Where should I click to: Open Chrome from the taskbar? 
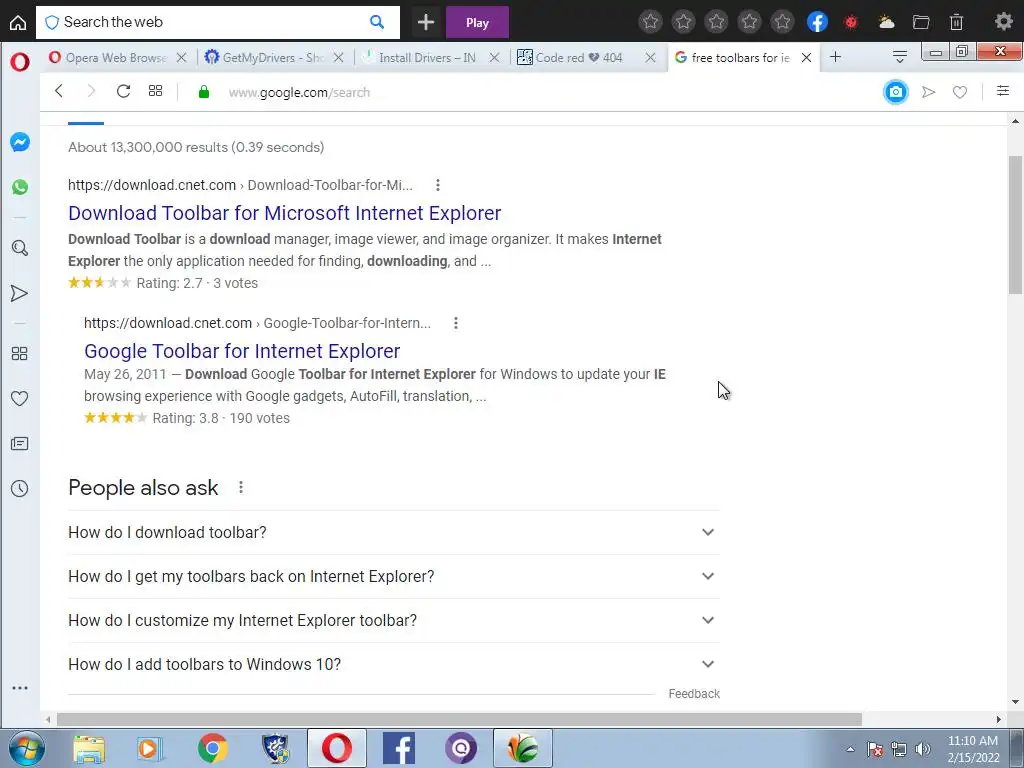(213, 748)
